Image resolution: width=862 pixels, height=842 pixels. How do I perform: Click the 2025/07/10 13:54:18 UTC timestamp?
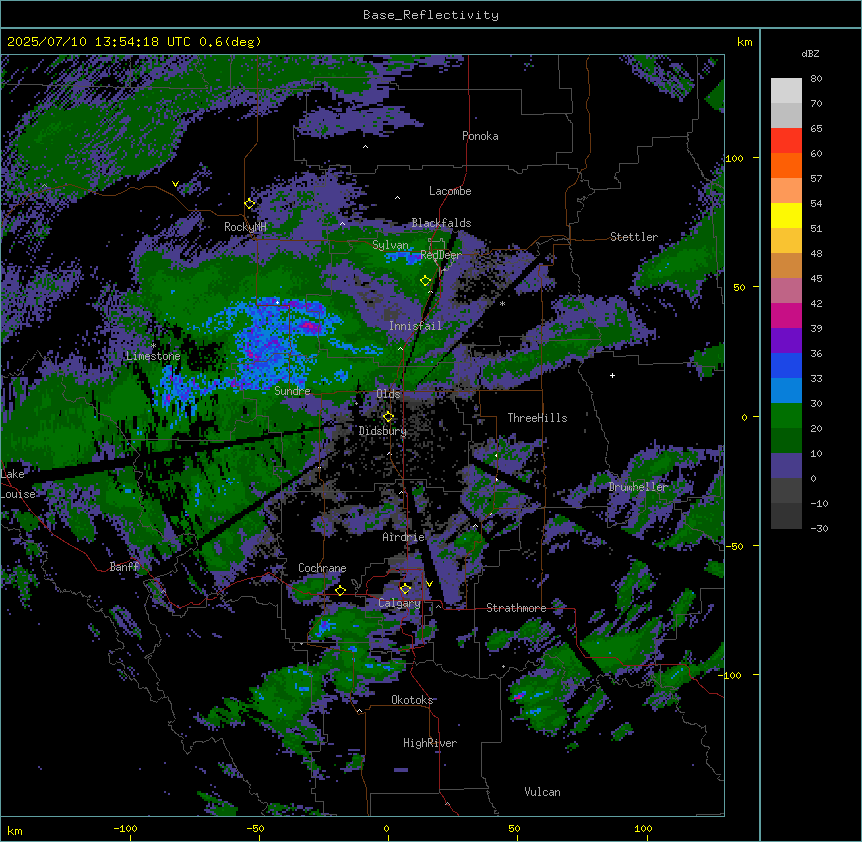coord(98,42)
